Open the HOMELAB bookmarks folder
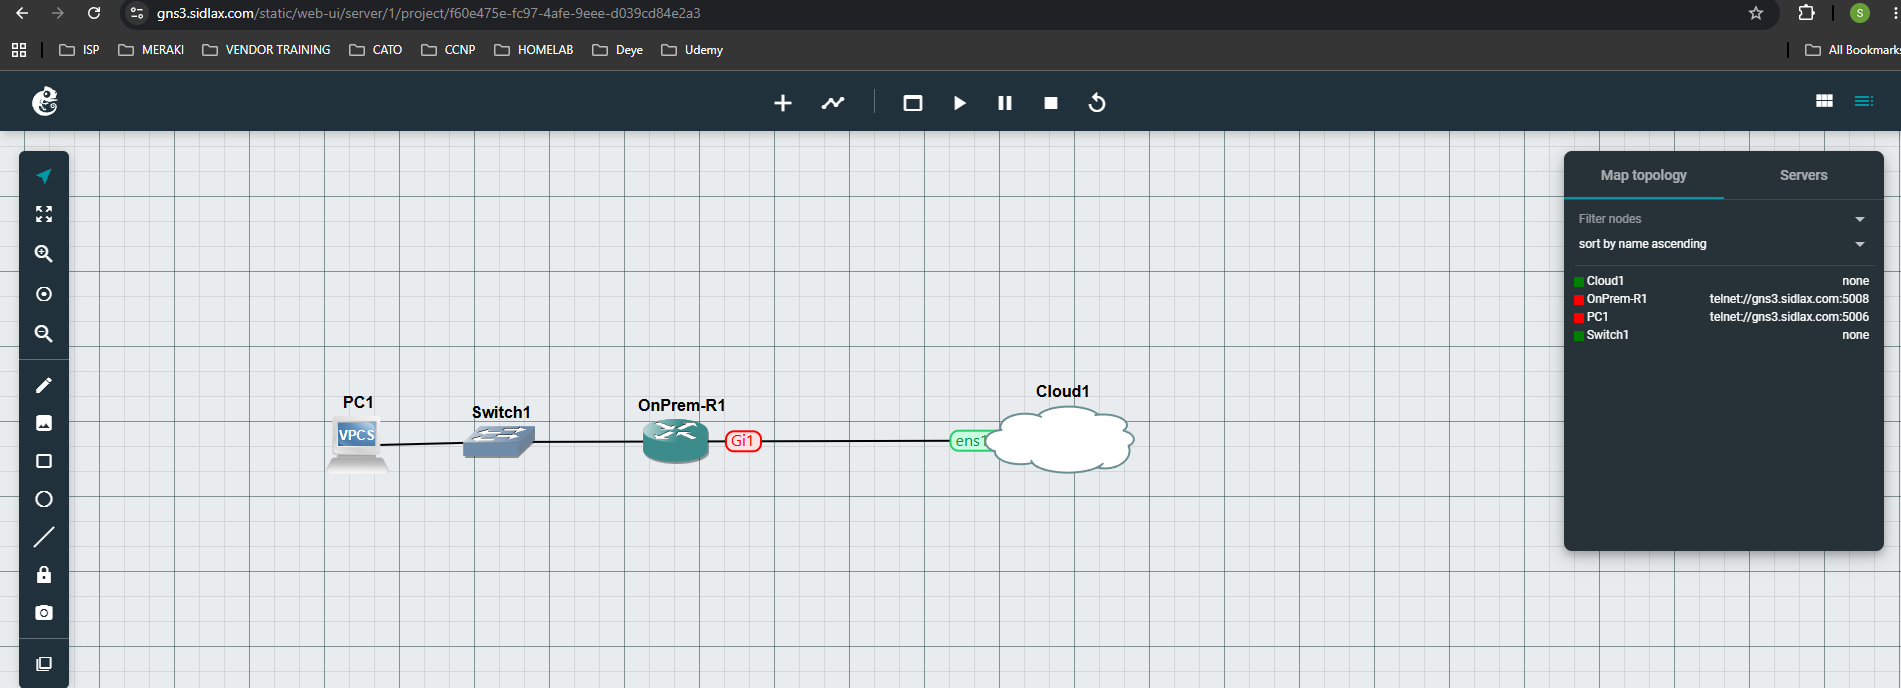Image resolution: width=1901 pixels, height=688 pixels. coord(533,50)
